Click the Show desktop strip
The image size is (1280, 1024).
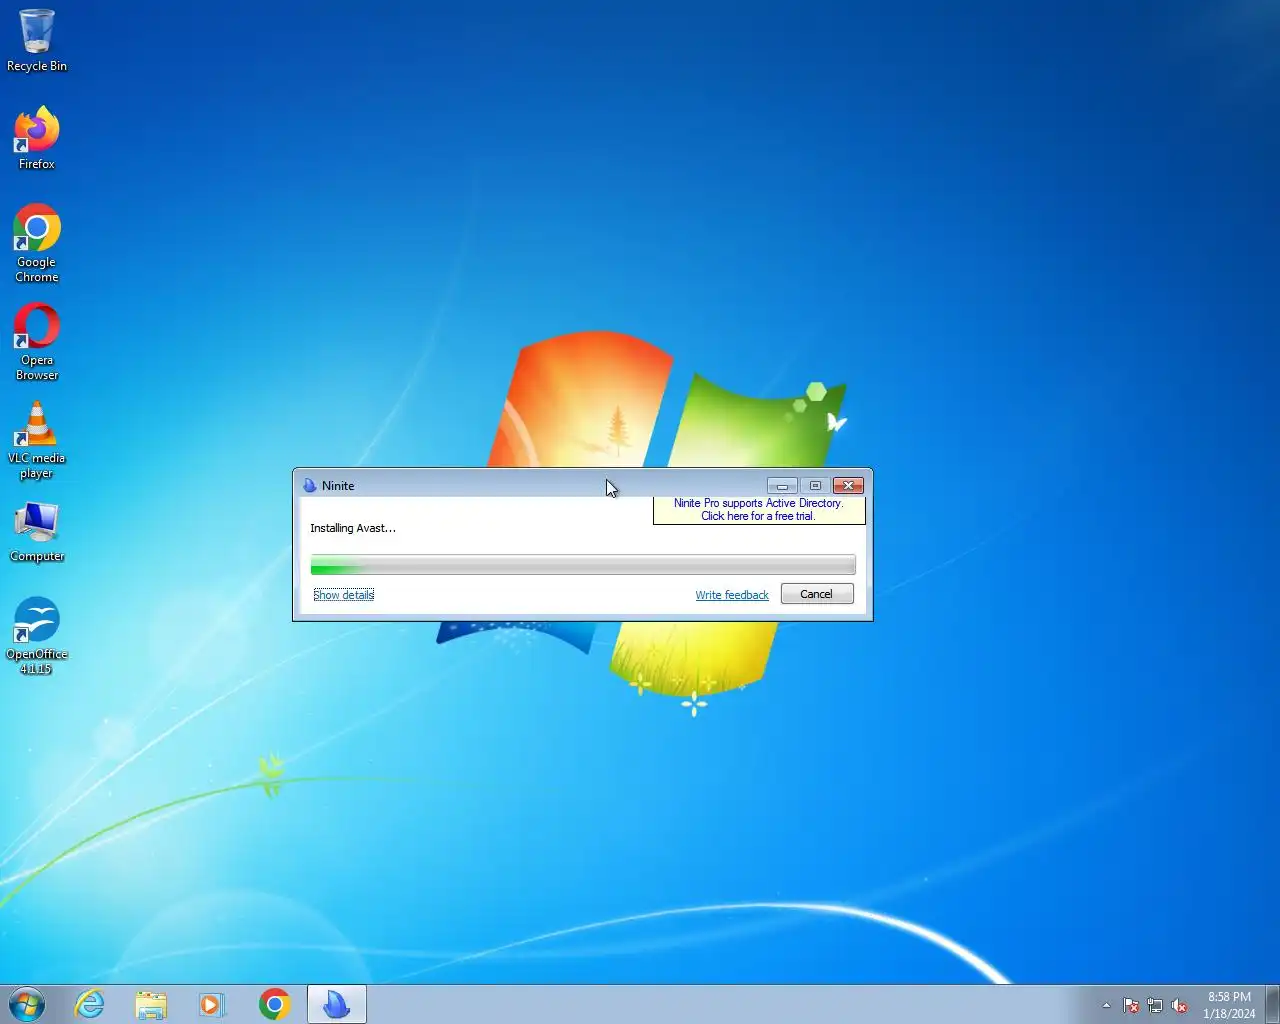click(x=1273, y=1004)
